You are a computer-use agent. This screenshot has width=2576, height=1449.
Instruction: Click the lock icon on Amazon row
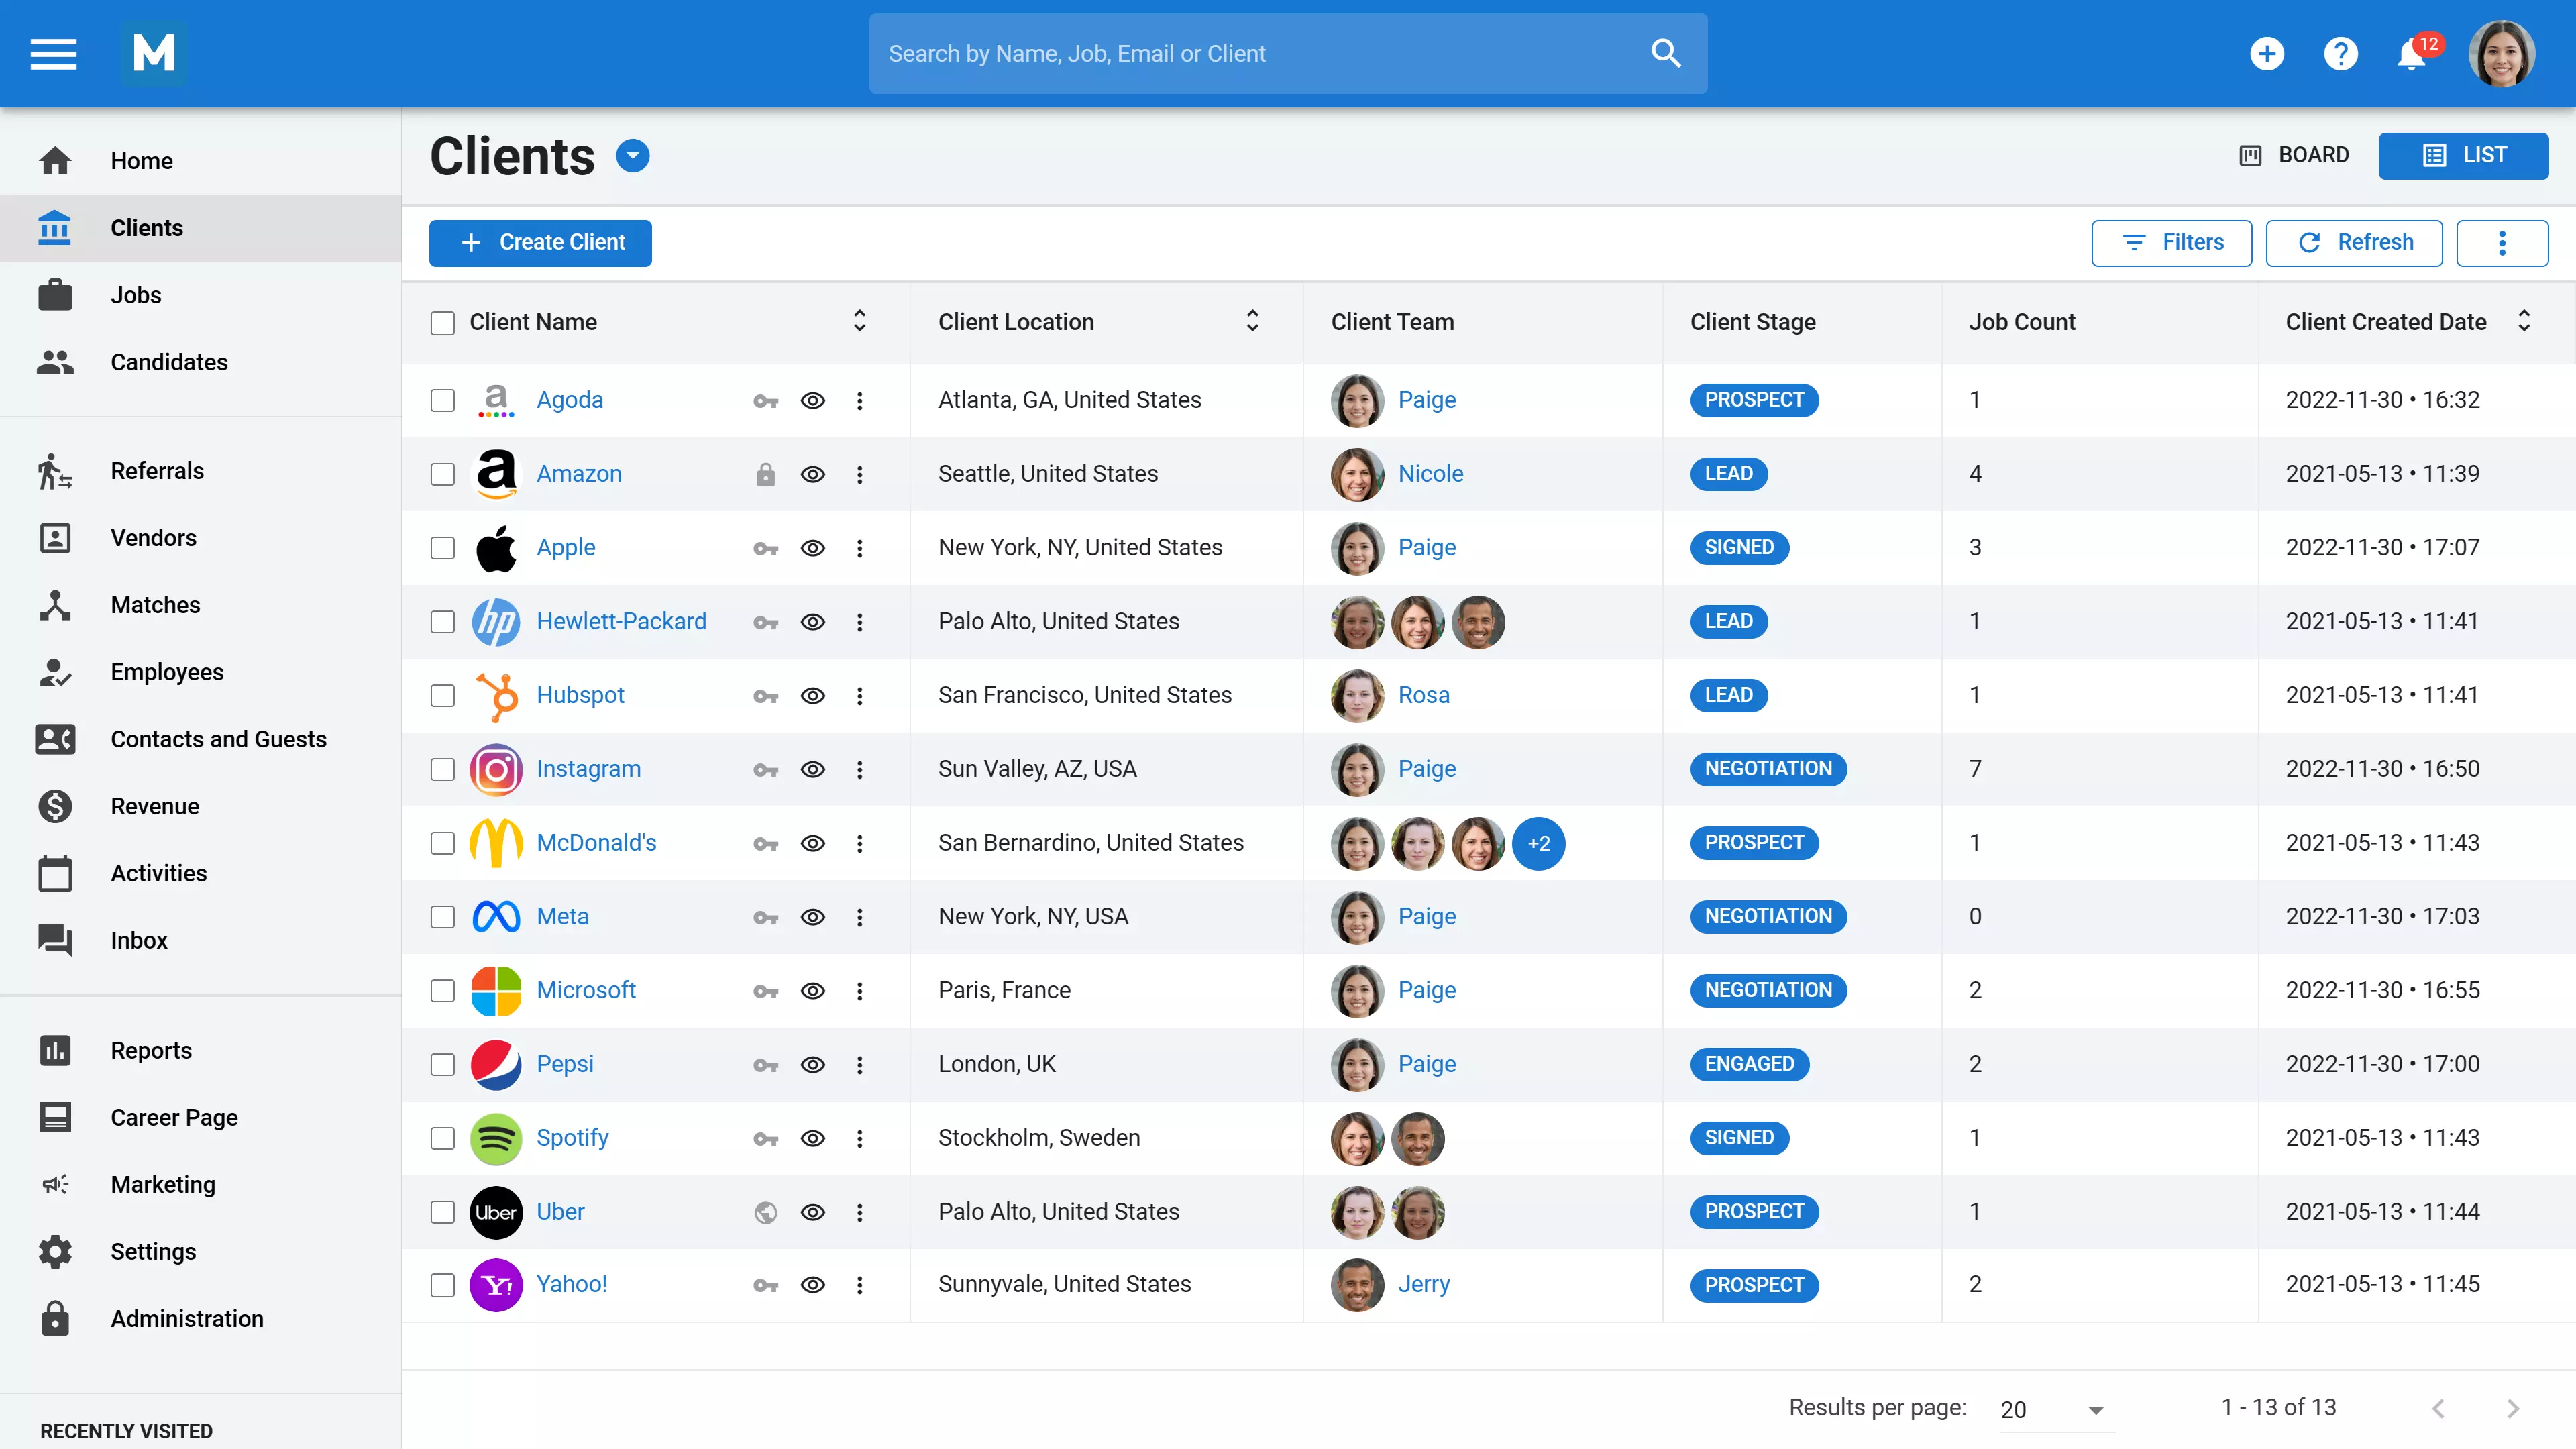tap(765, 474)
